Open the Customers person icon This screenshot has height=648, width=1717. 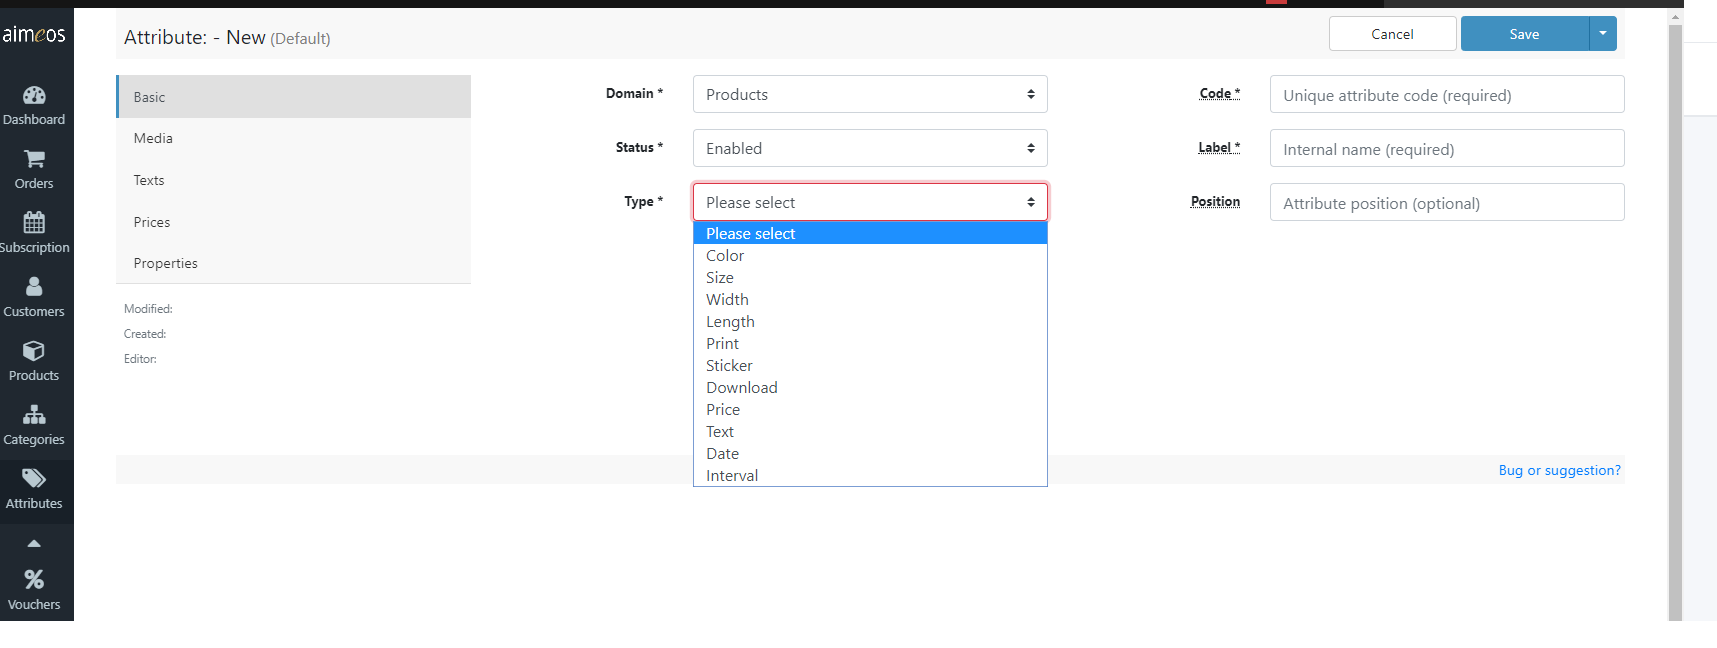[x=34, y=286]
